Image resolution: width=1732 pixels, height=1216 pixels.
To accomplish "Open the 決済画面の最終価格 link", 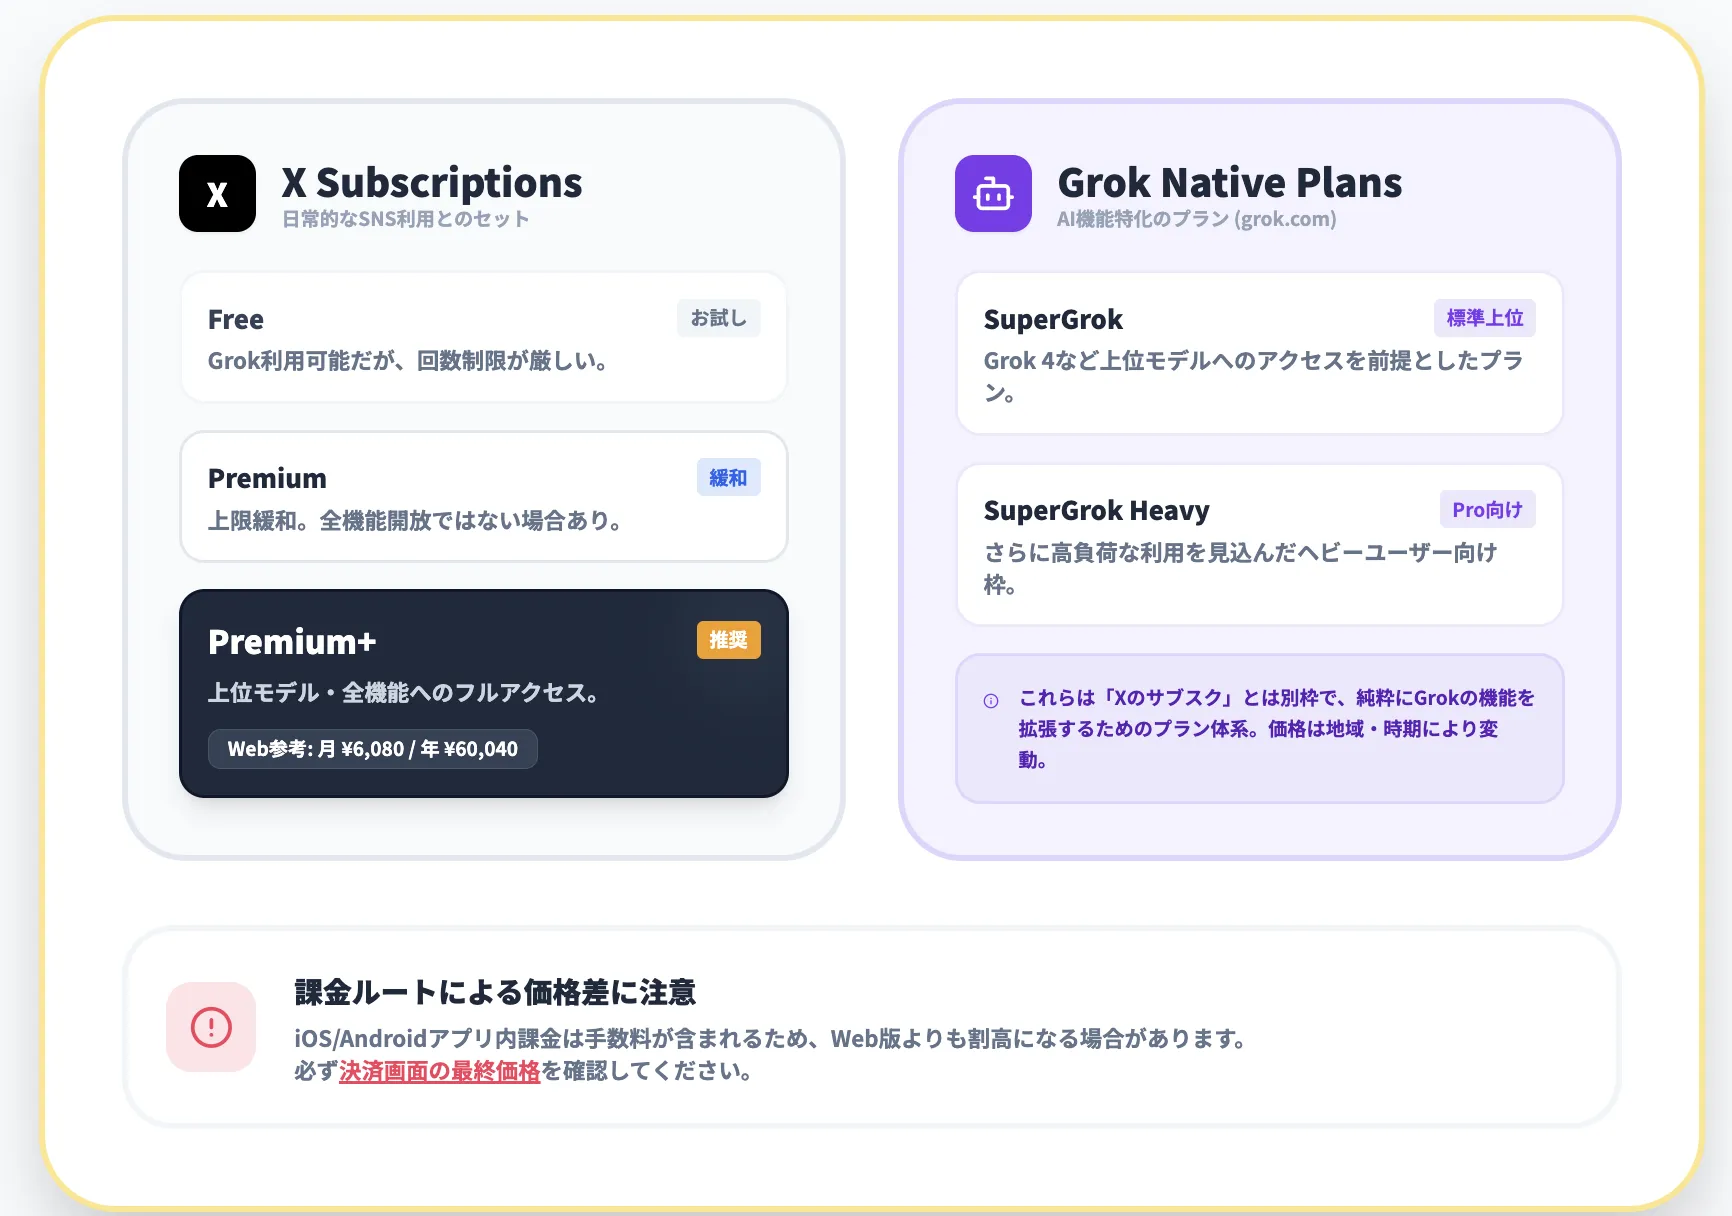I will coord(439,1071).
